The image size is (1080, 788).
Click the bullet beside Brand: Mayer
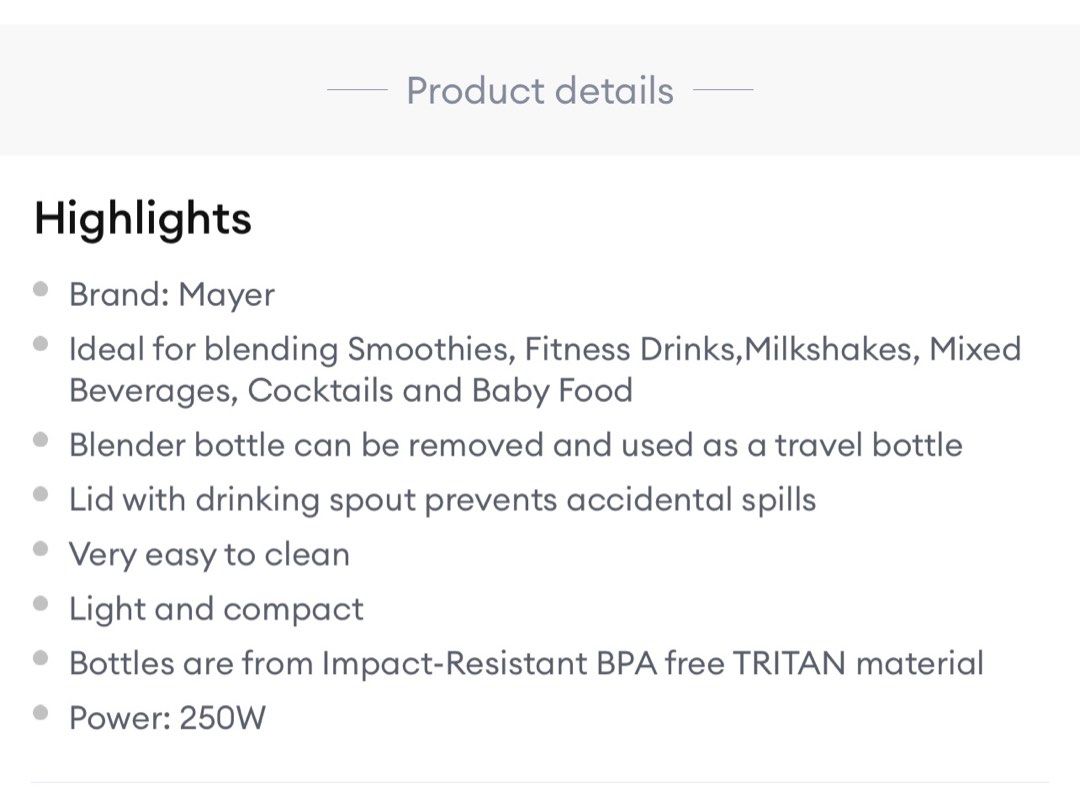41,290
